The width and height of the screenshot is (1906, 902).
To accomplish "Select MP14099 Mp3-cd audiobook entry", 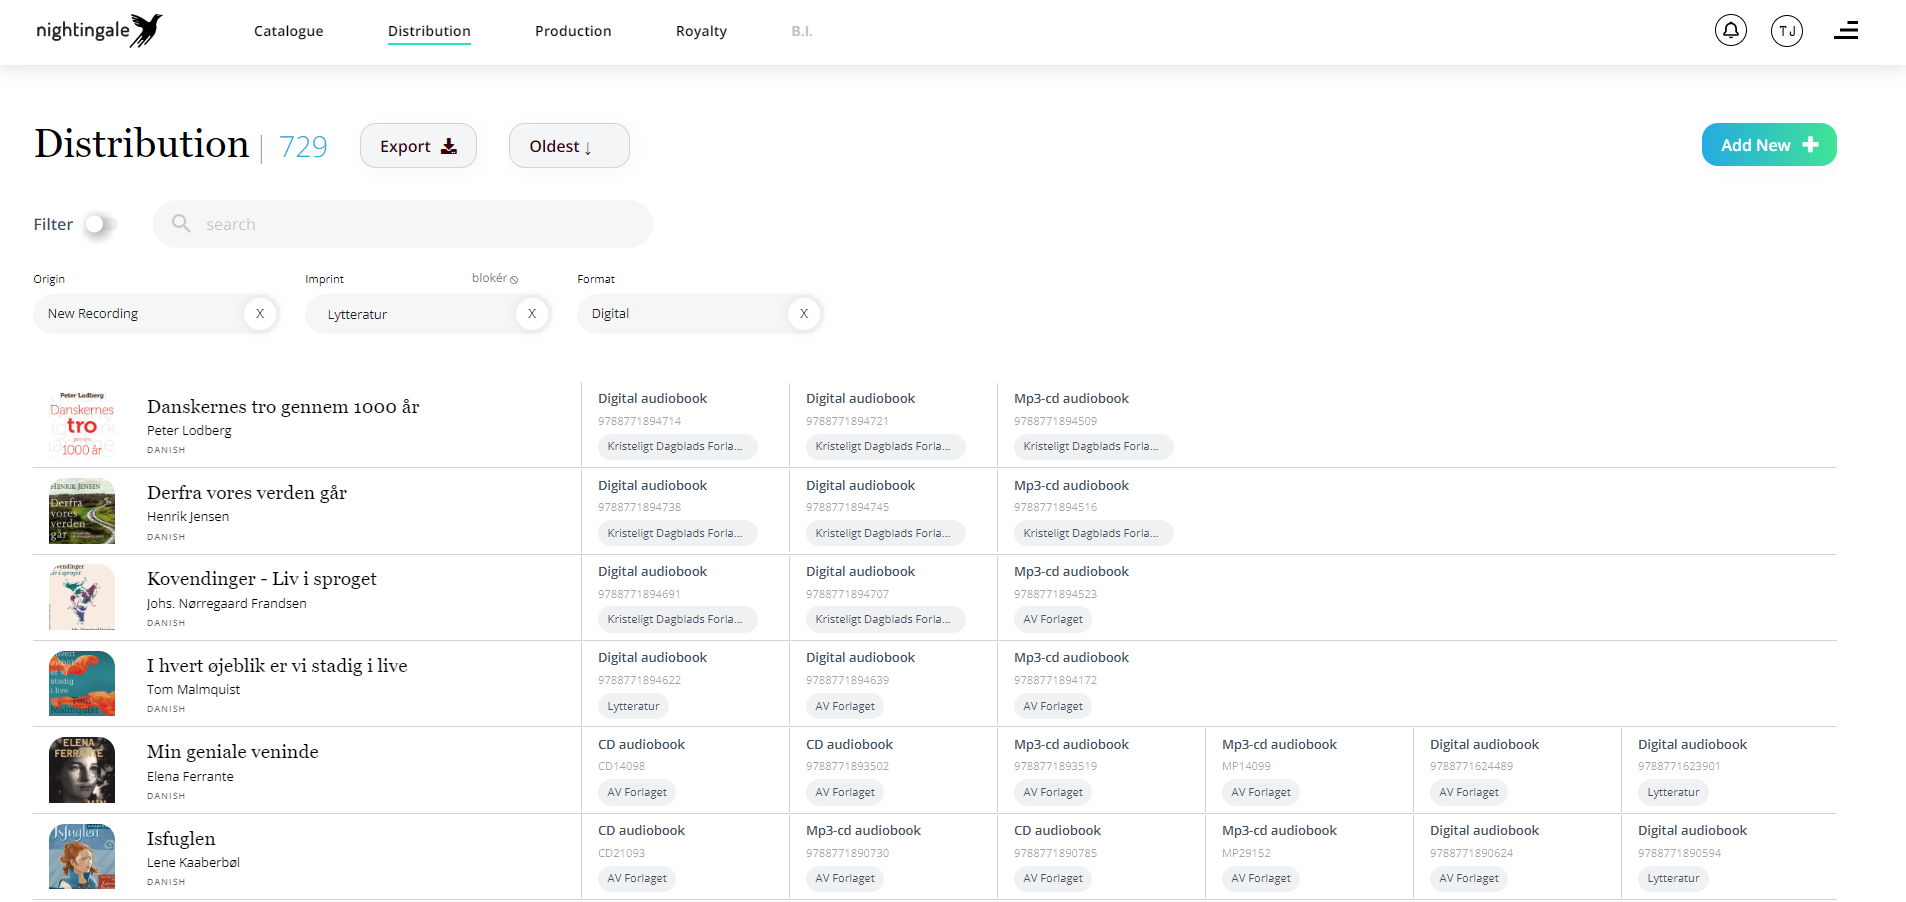I will [x=1247, y=766].
